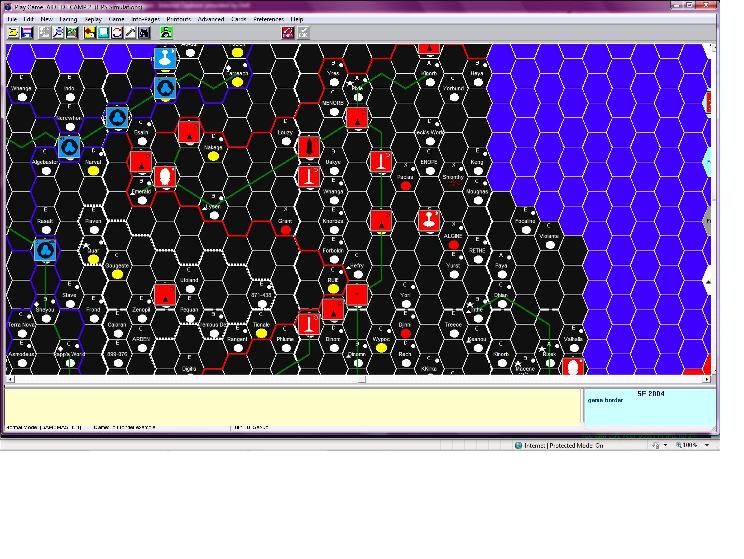
Task: Open the Cards menu
Action: [239, 19]
